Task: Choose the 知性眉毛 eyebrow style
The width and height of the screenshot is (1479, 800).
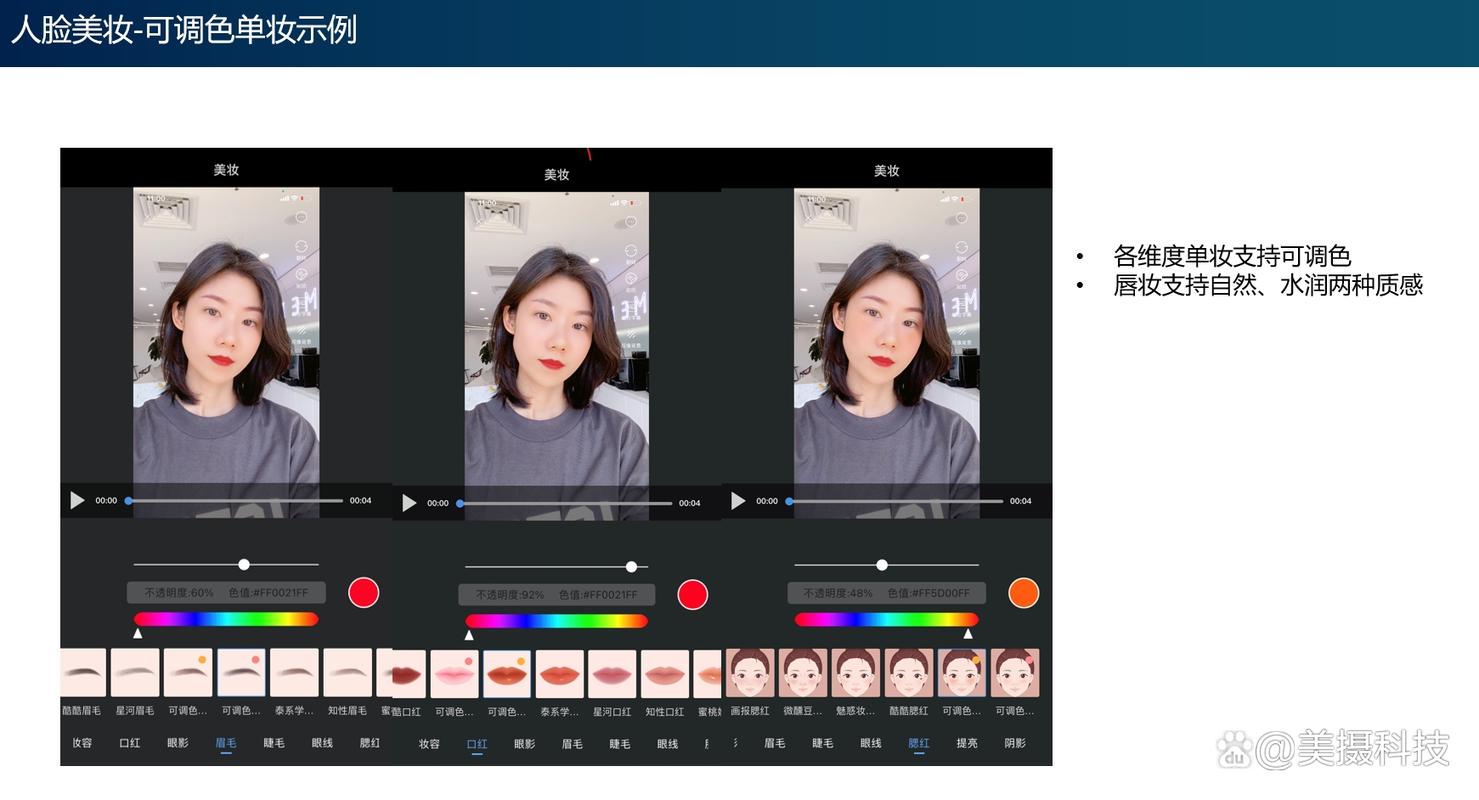Action: coord(347,672)
